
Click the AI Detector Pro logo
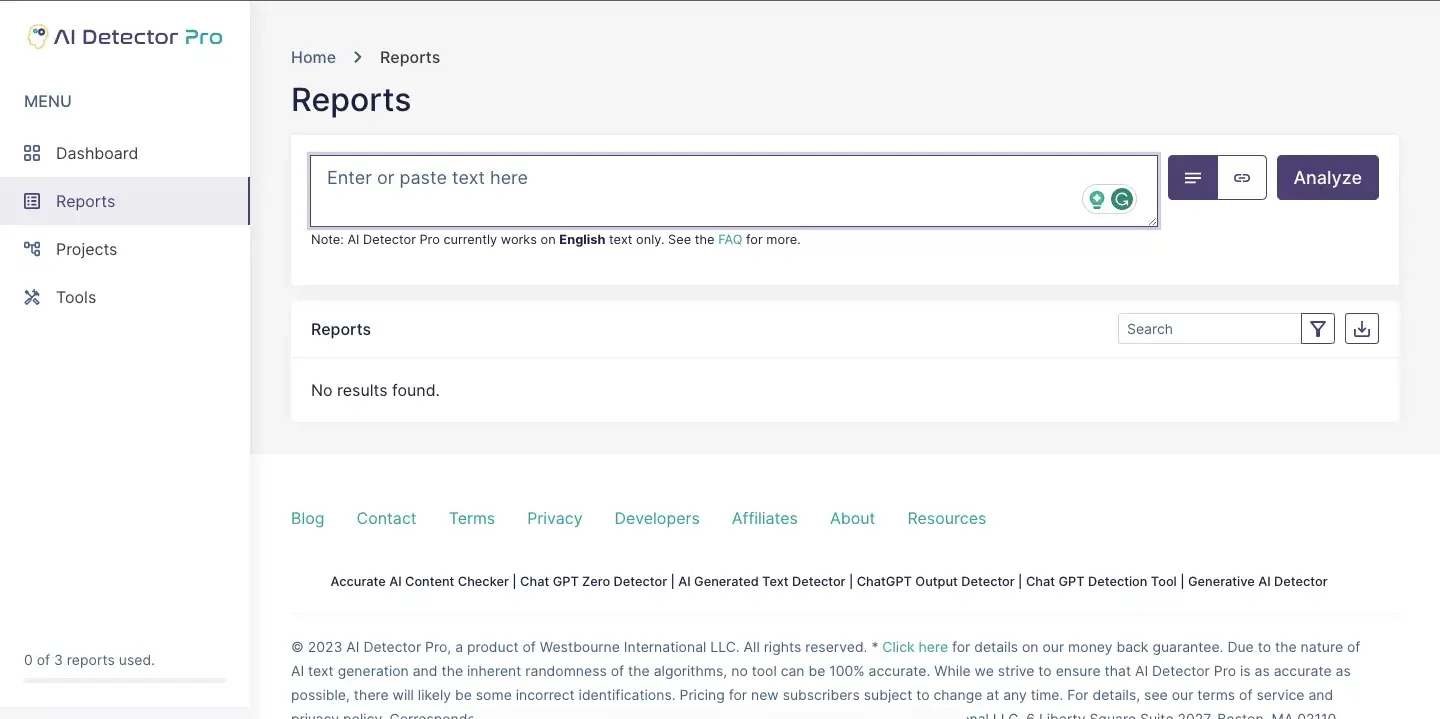(x=125, y=37)
